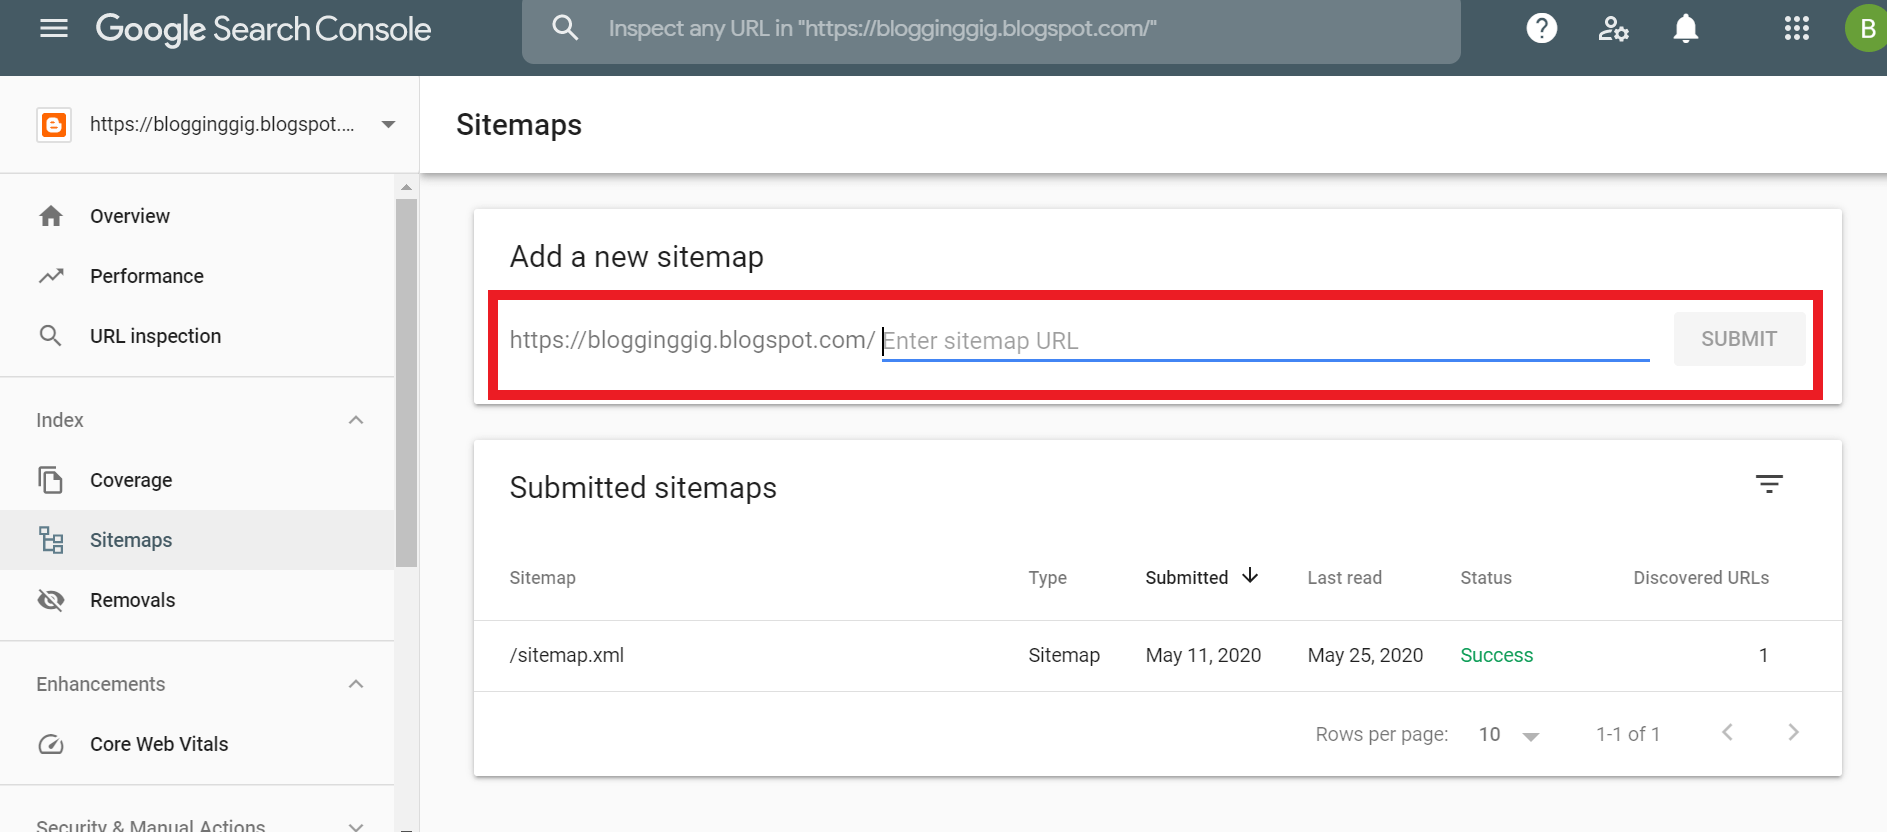Open the Performance menu item
The image size is (1887, 832).
(x=198, y=276)
